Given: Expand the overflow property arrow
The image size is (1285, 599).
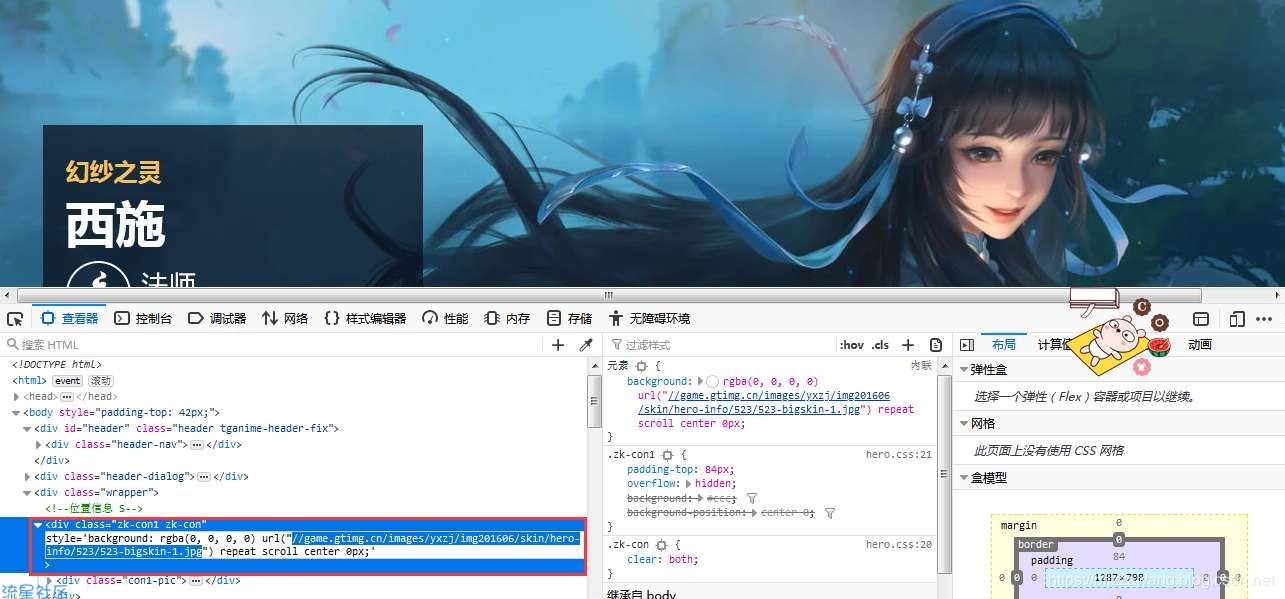Looking at the screenshot, I should 690,483.
